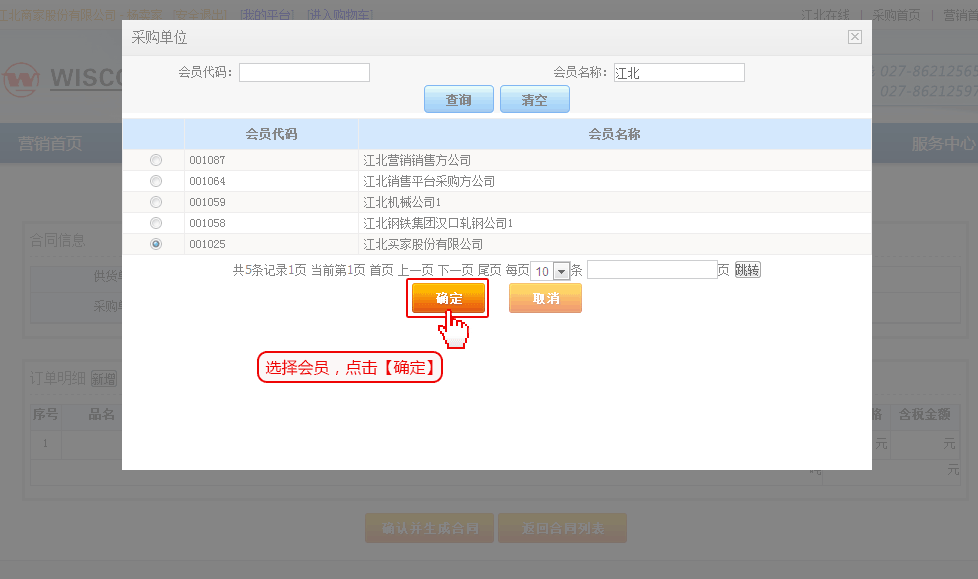978x579 pixels.
Task: Select radio button for member 001064
Action: (x=155, y=181)
